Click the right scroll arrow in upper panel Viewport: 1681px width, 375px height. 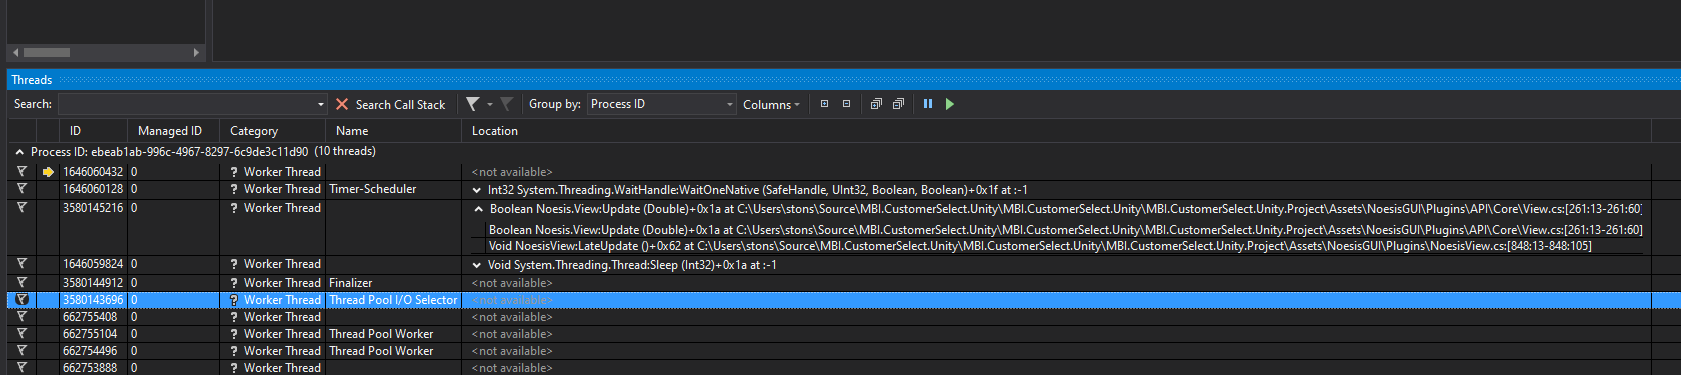click(x=196, y=52)
